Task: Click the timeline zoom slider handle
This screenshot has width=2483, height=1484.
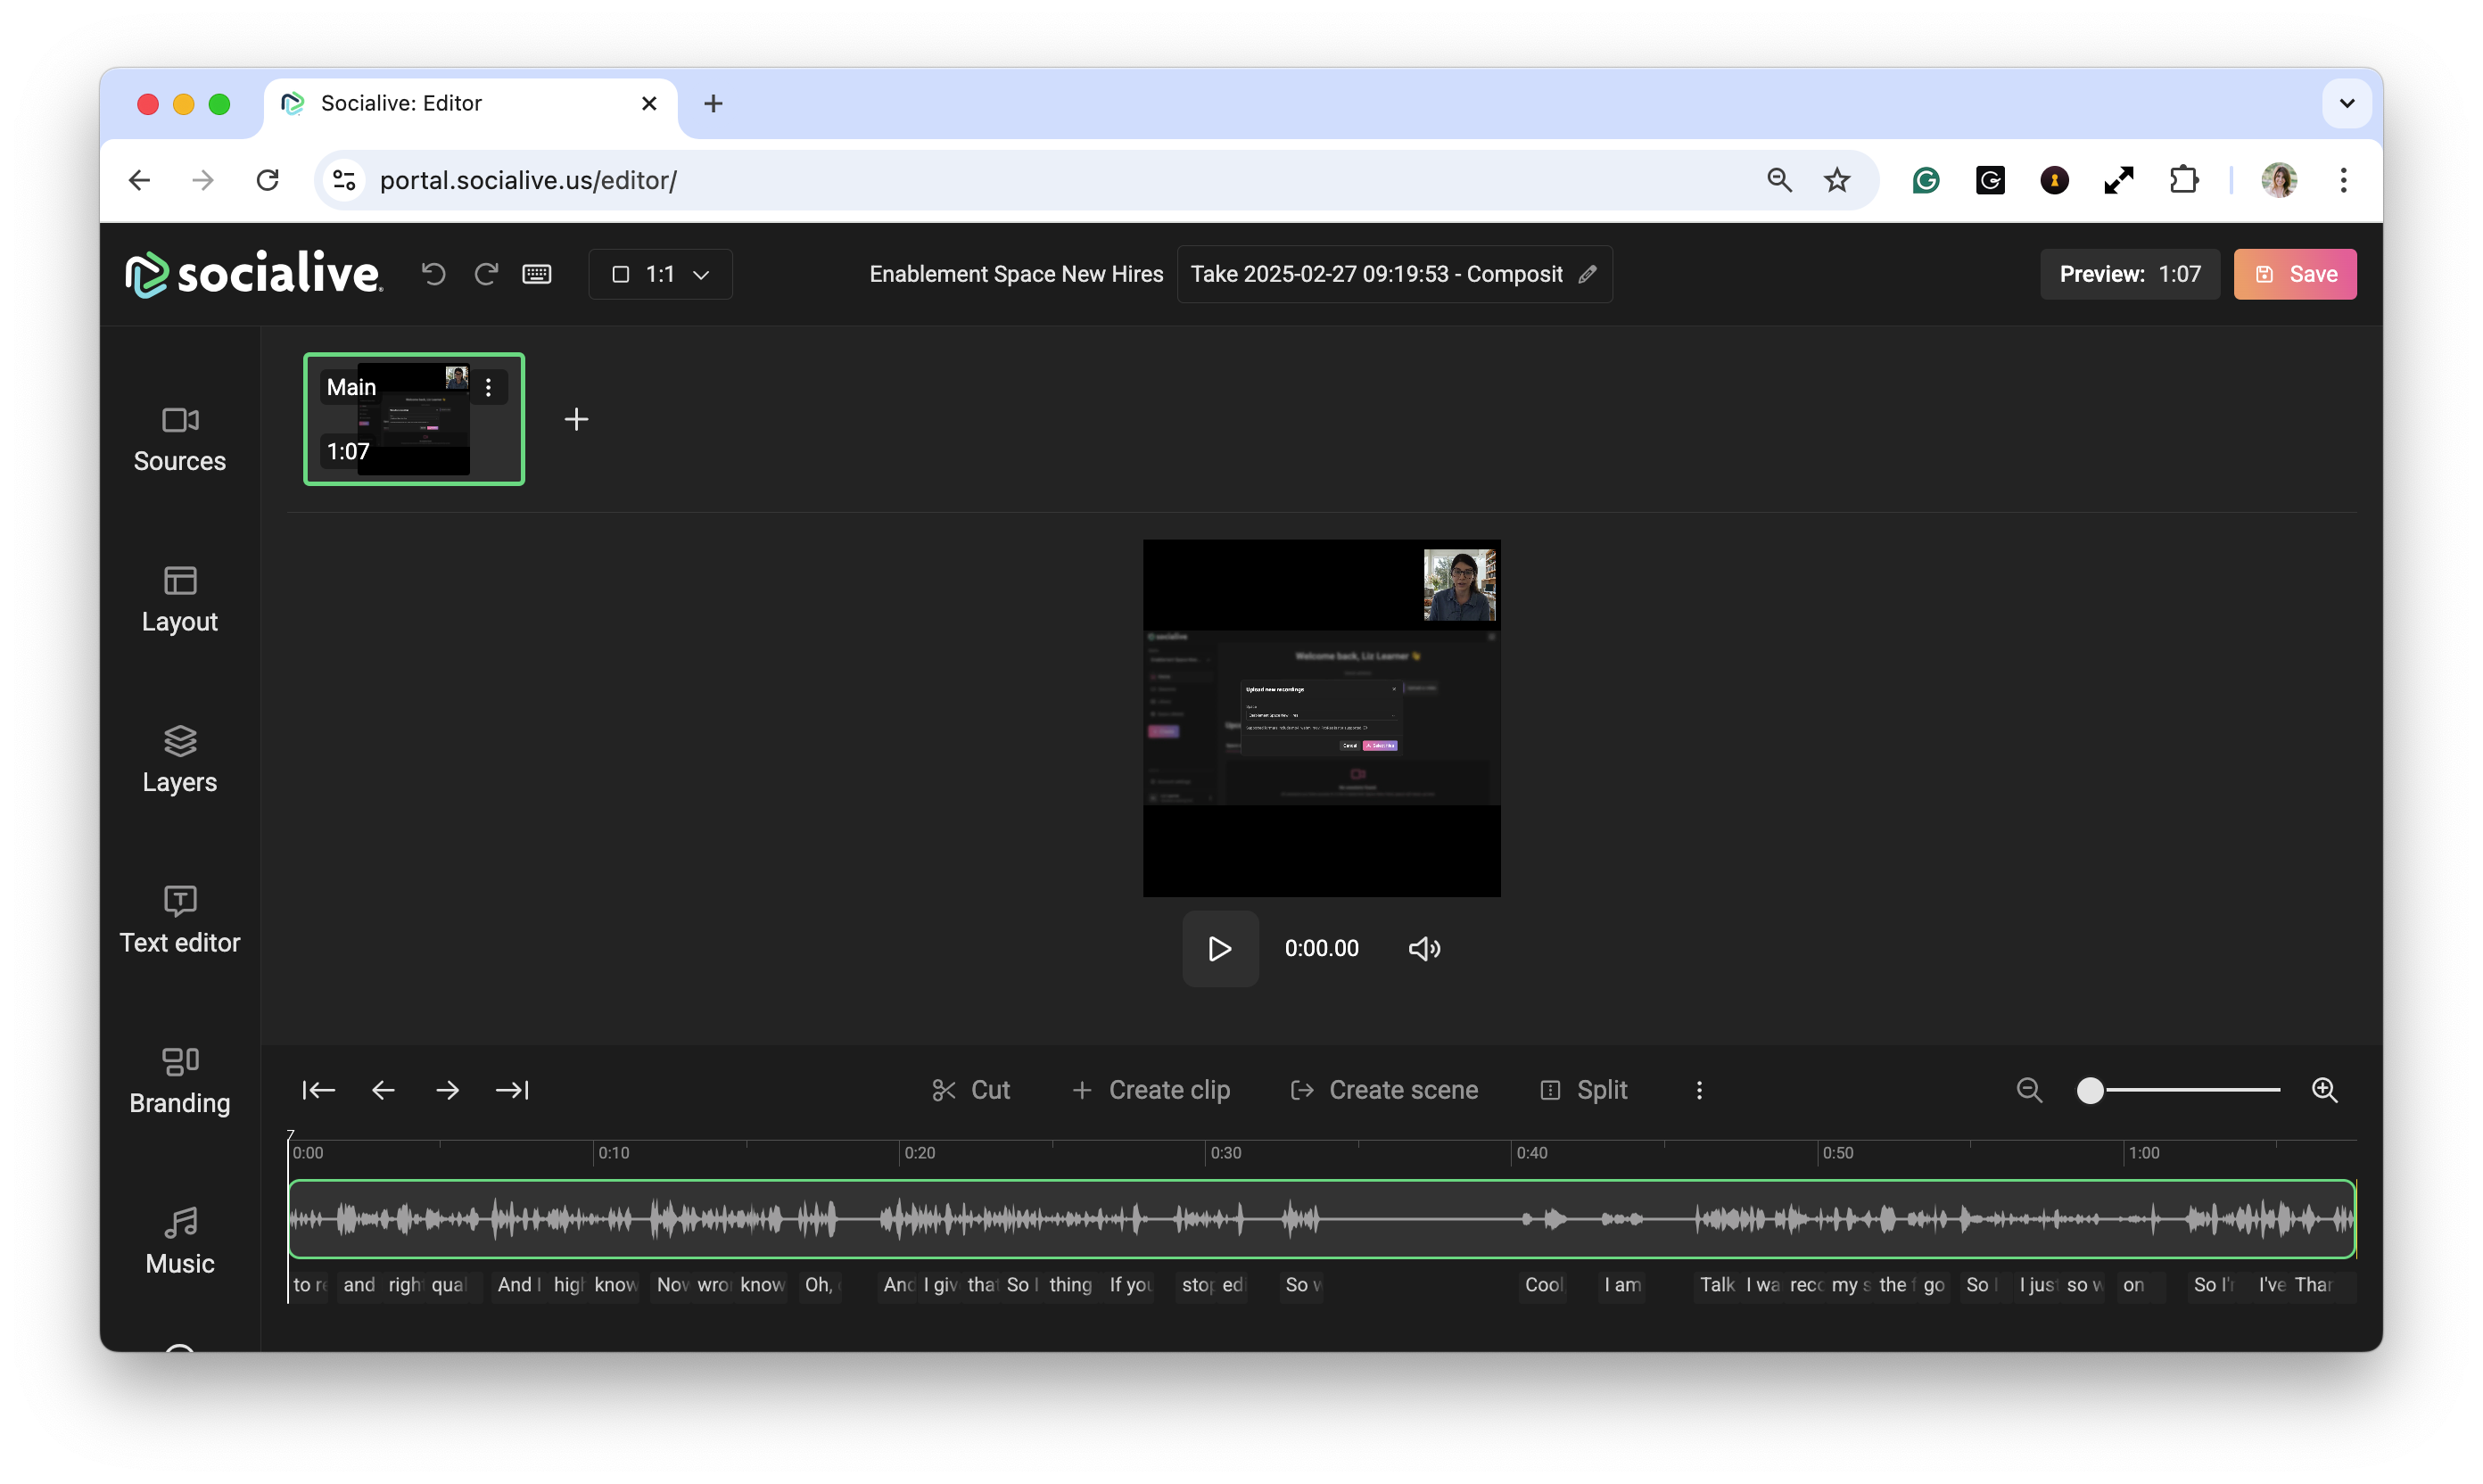Action: pos(2090,1090)
